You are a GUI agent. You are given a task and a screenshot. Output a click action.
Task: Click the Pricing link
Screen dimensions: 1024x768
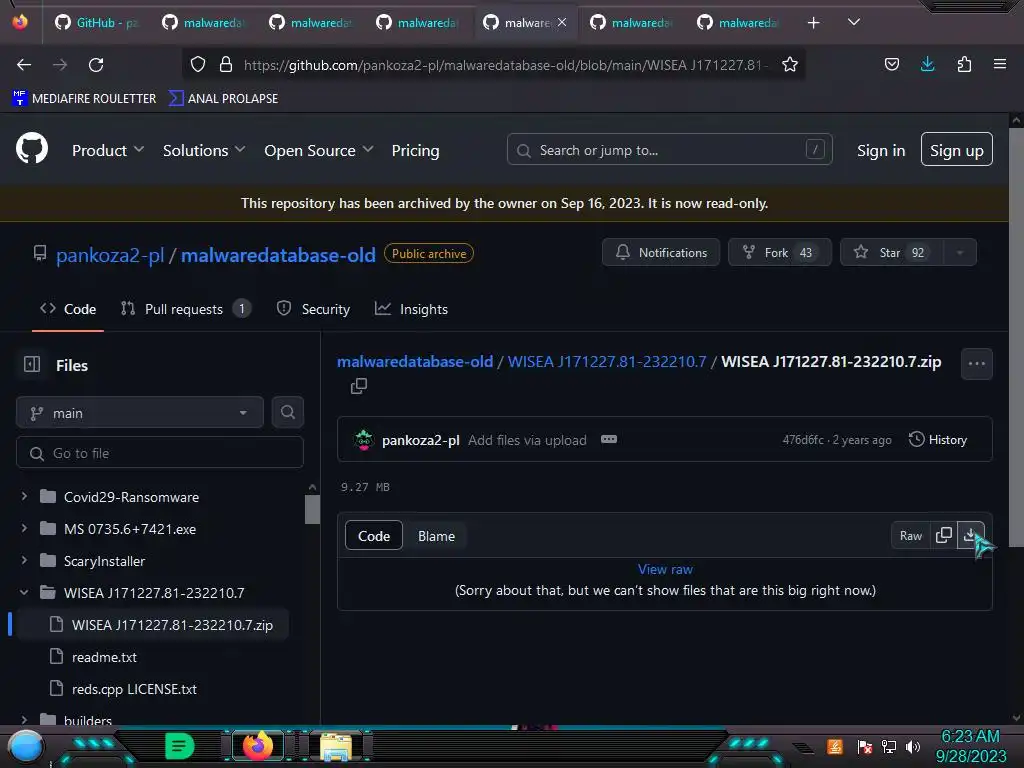415,150
